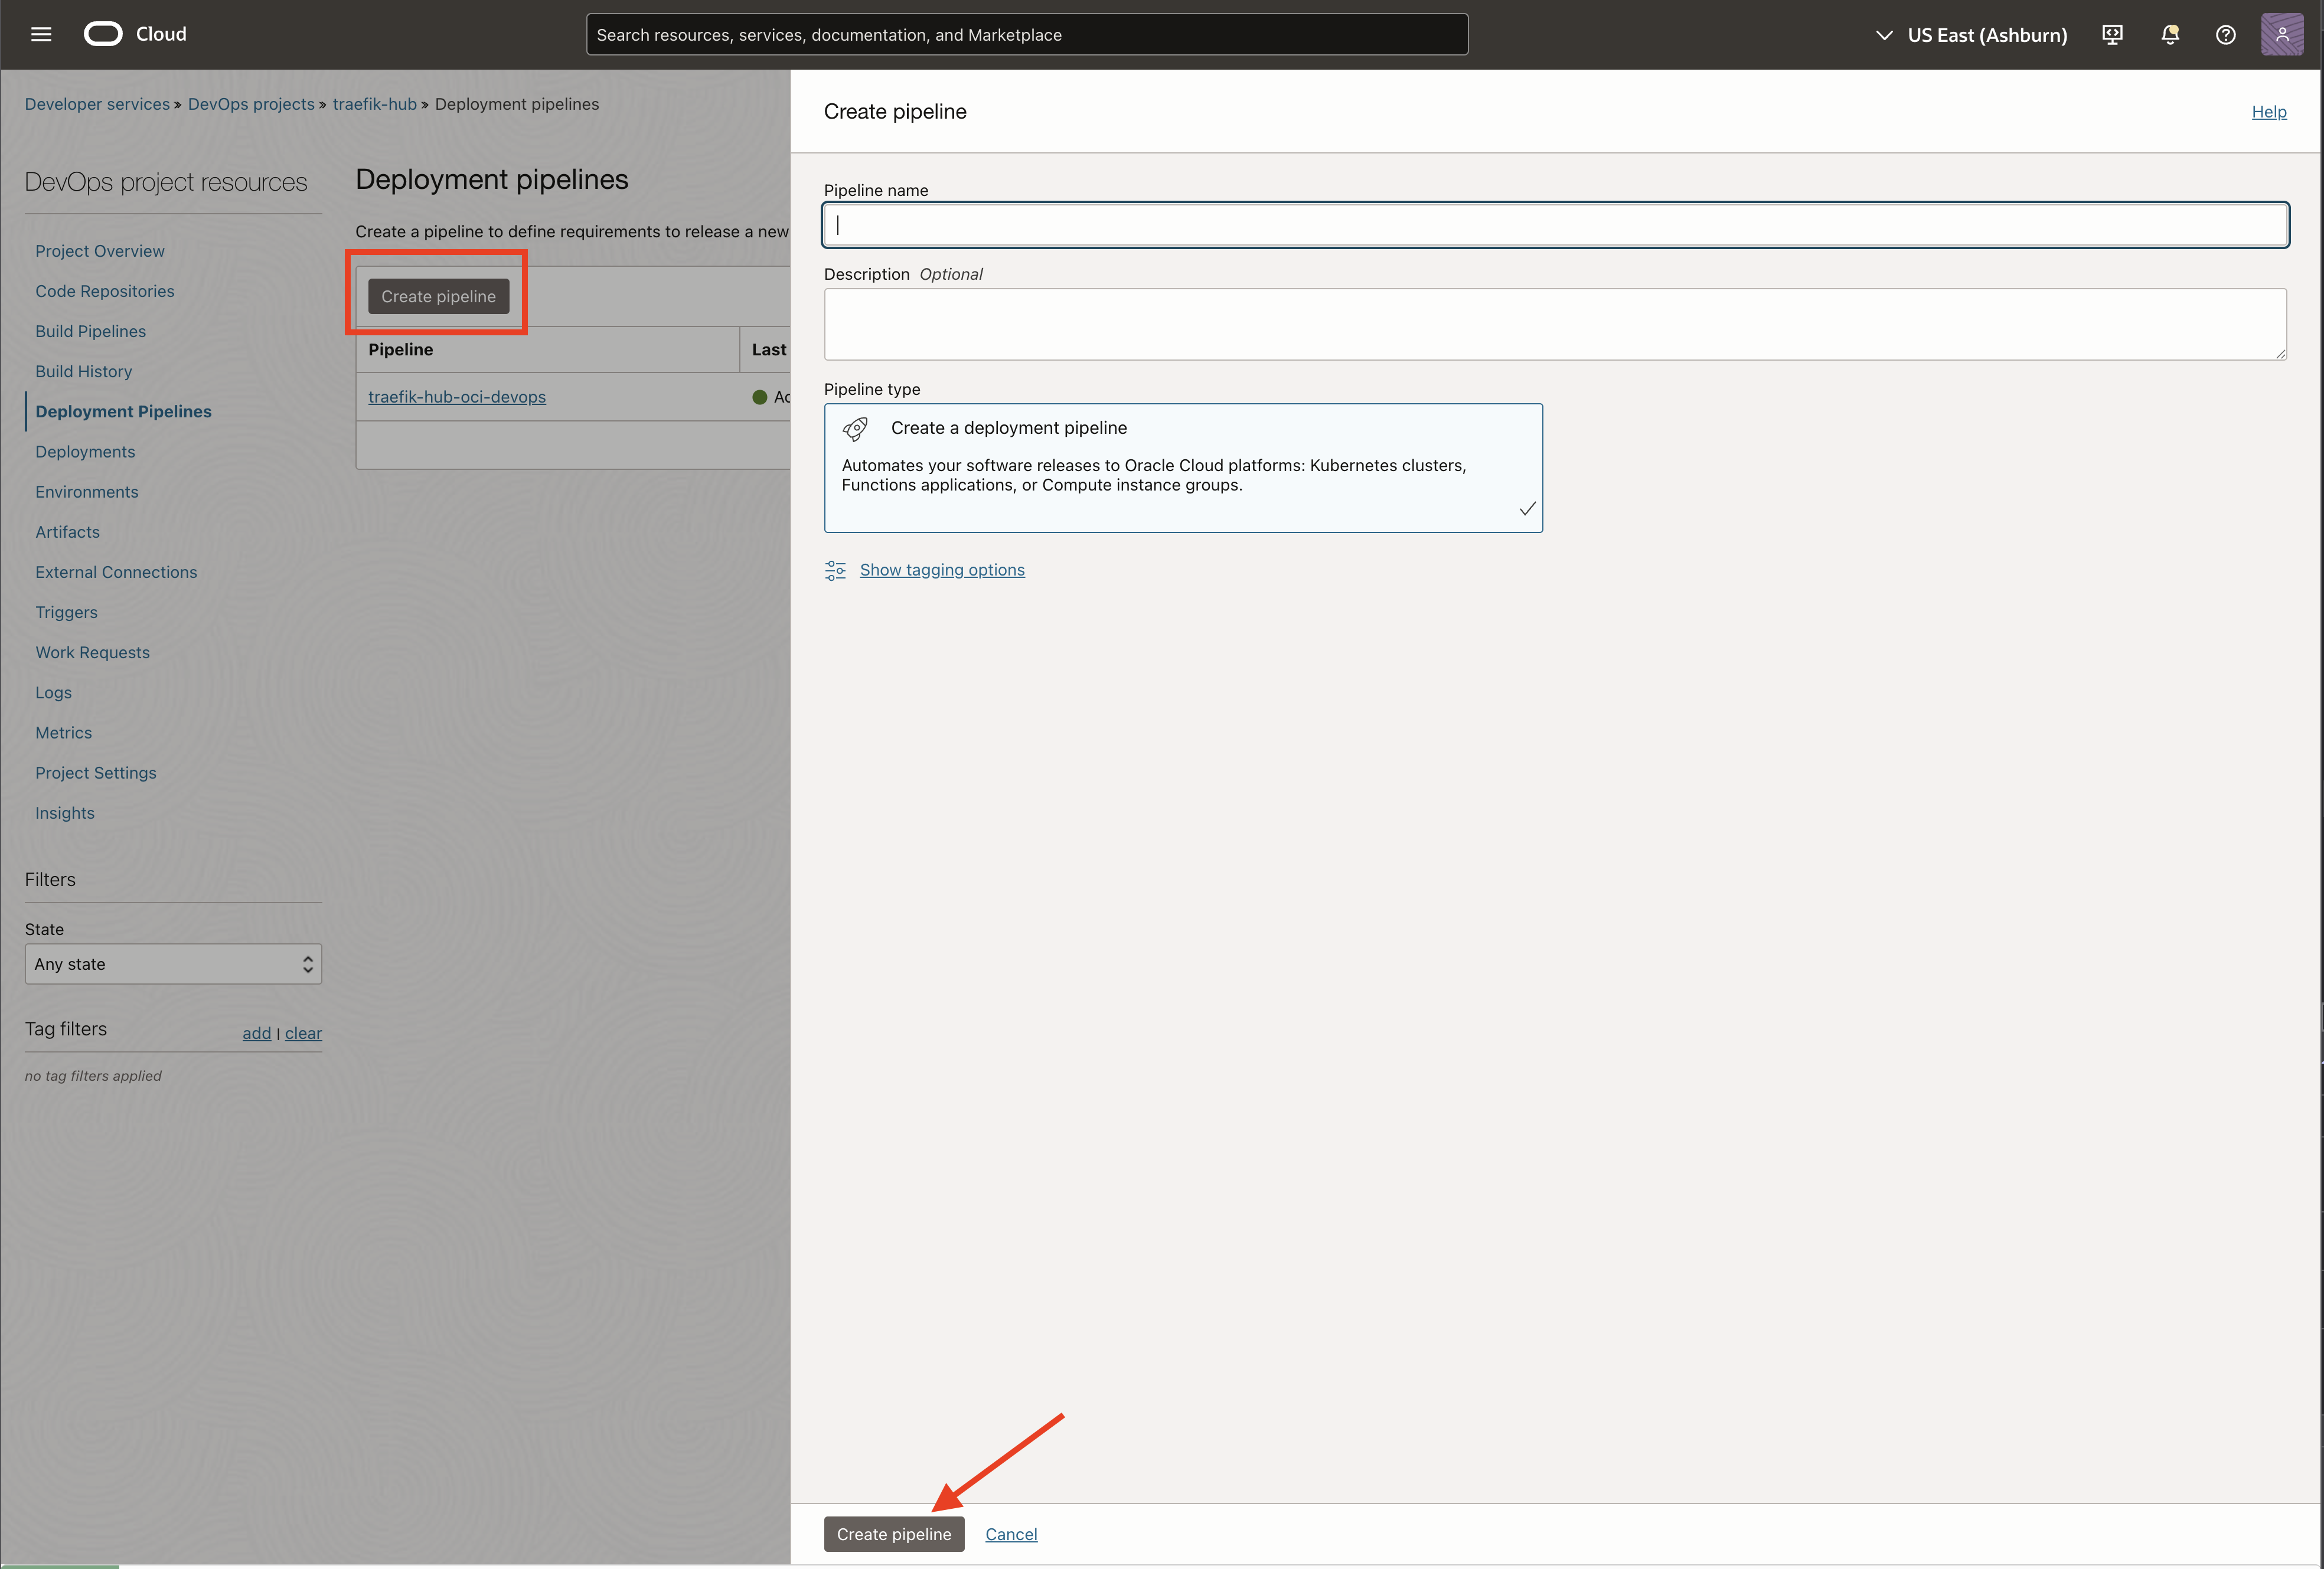Open the user profile avatar
Image resolution: width=2324 pixels, height=1569 pixels.
pyautogui.click(x=2281, y=35)
